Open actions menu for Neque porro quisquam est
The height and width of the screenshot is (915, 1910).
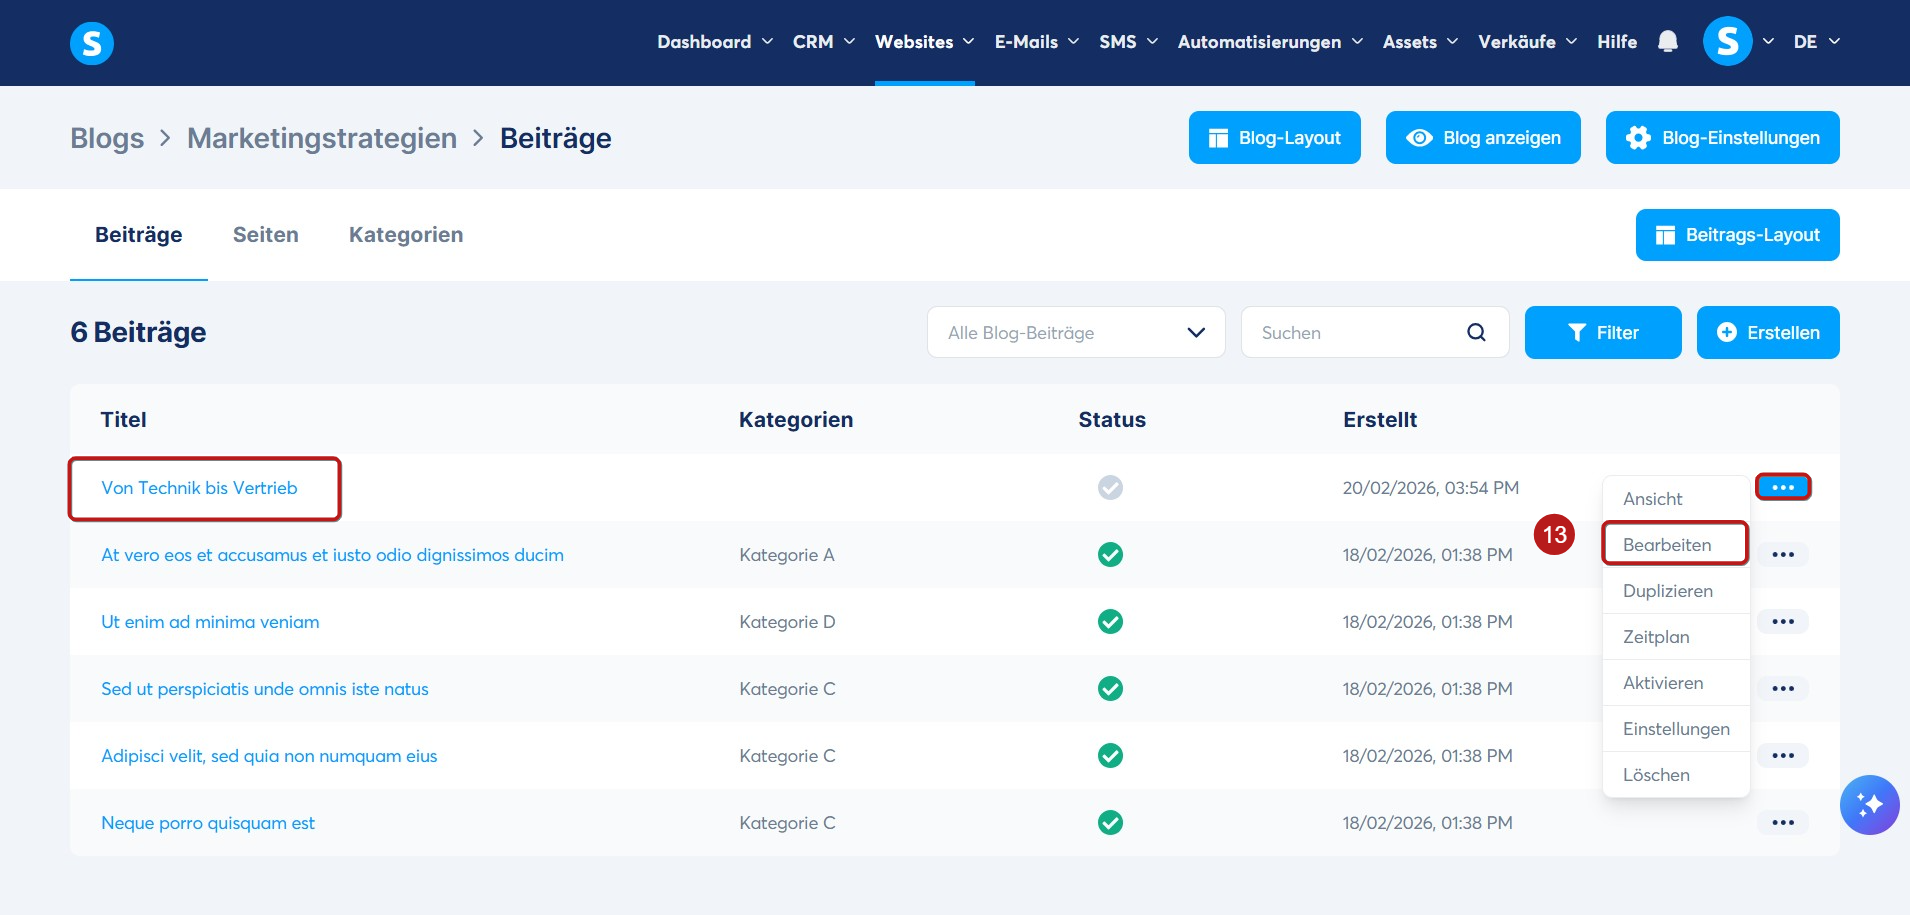click(1783, 822)
